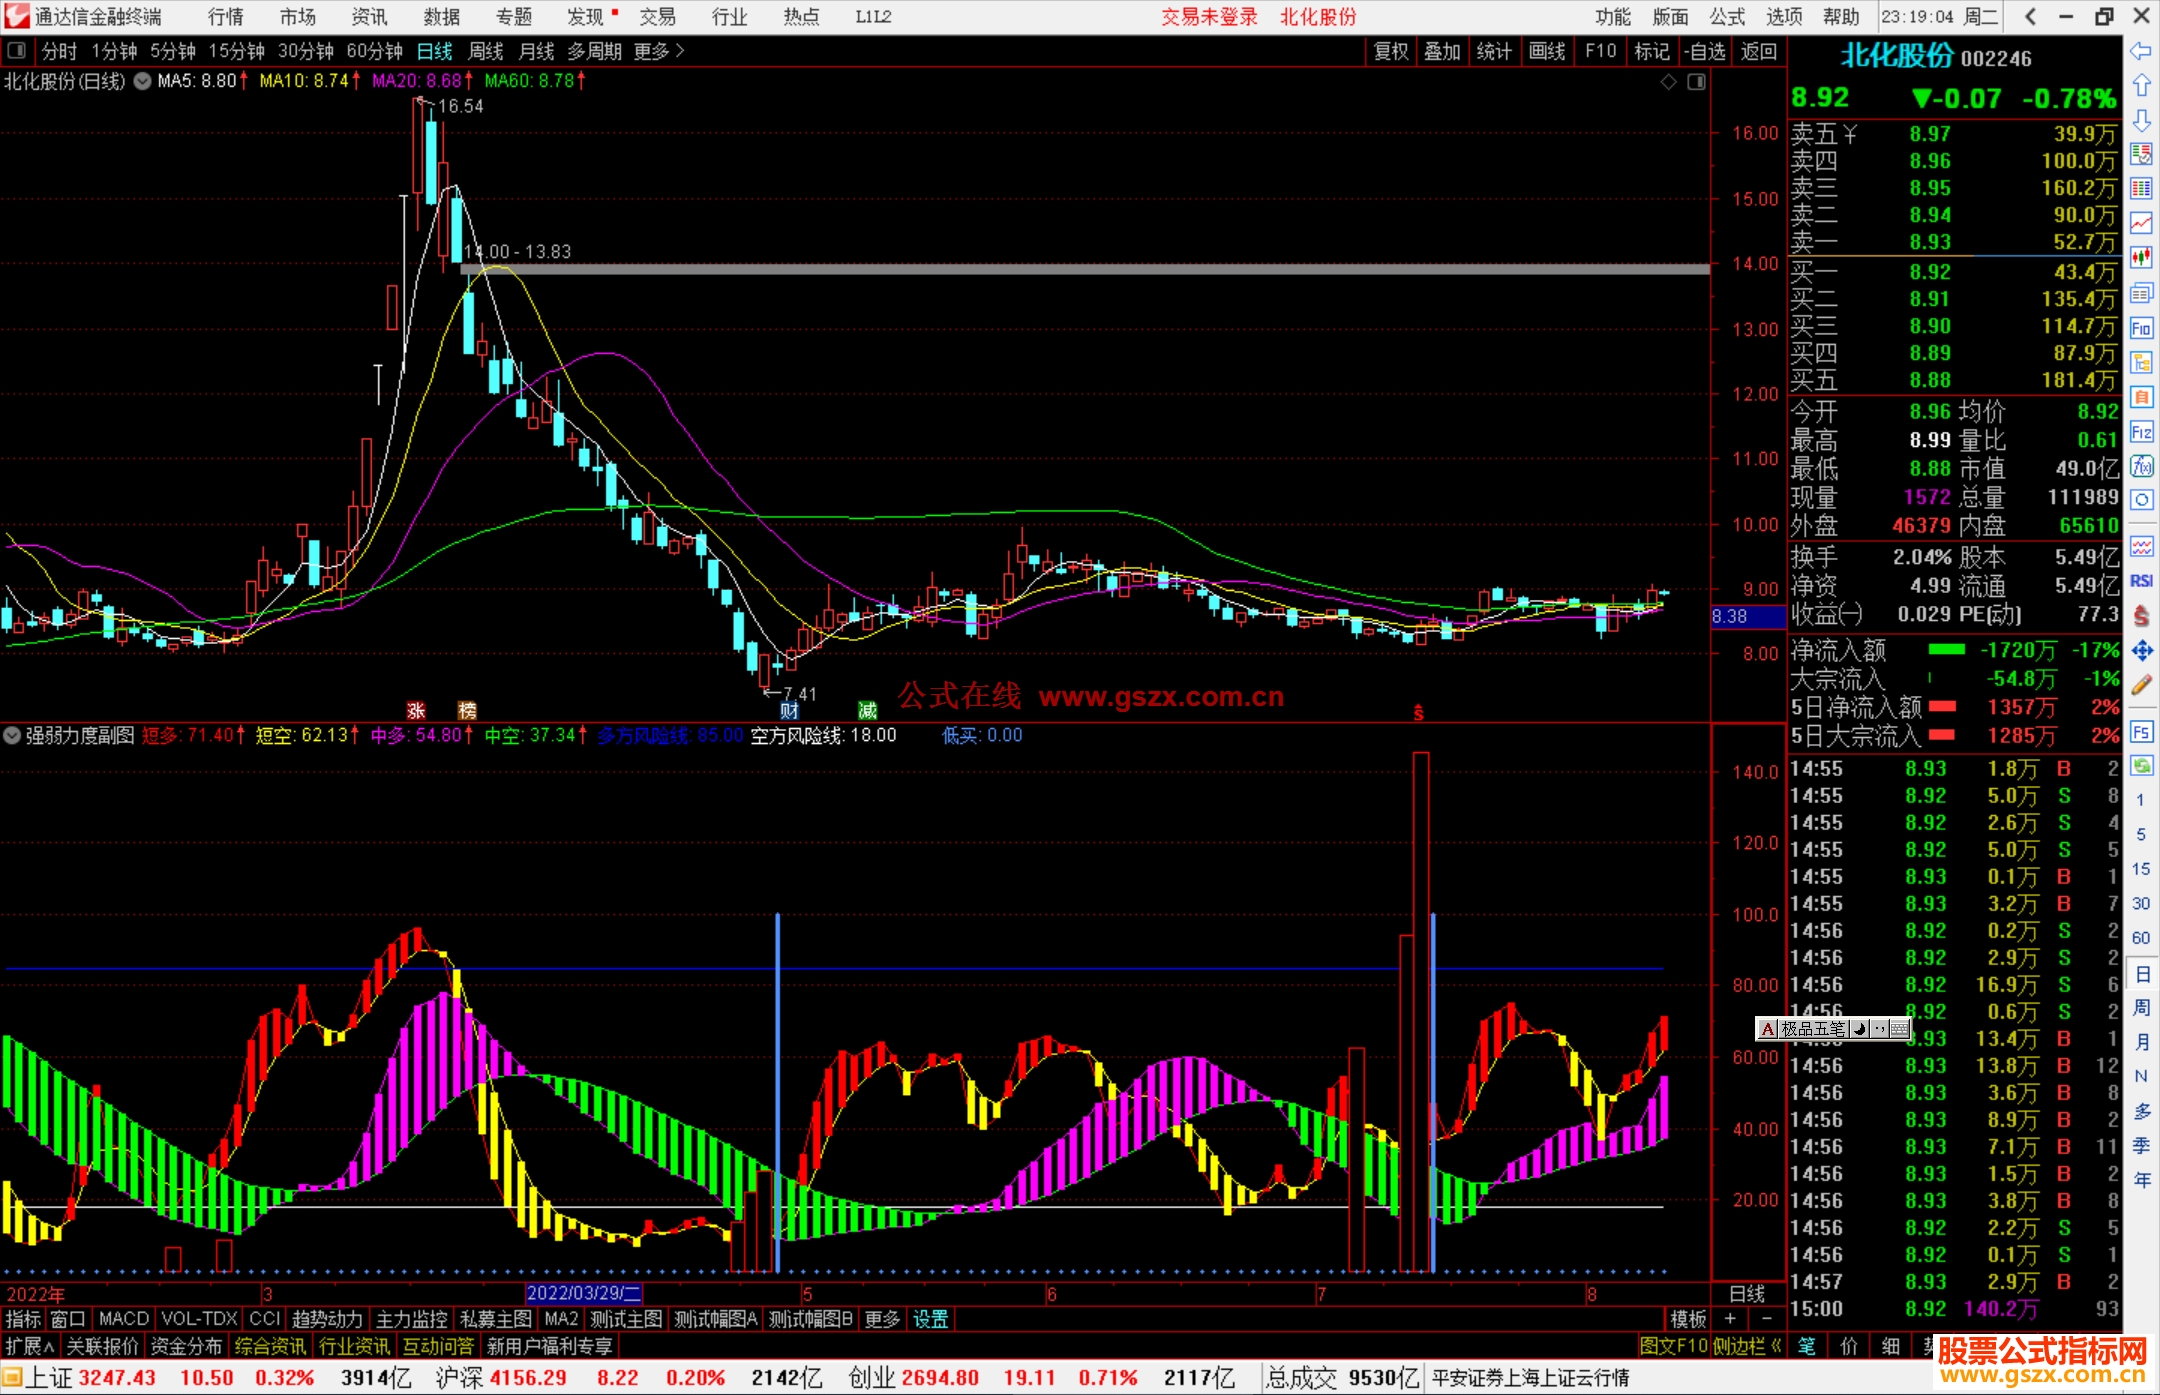Click the 画线 button
The width and height of the screenshot is (2160, 1395).
pos(1547,51)
